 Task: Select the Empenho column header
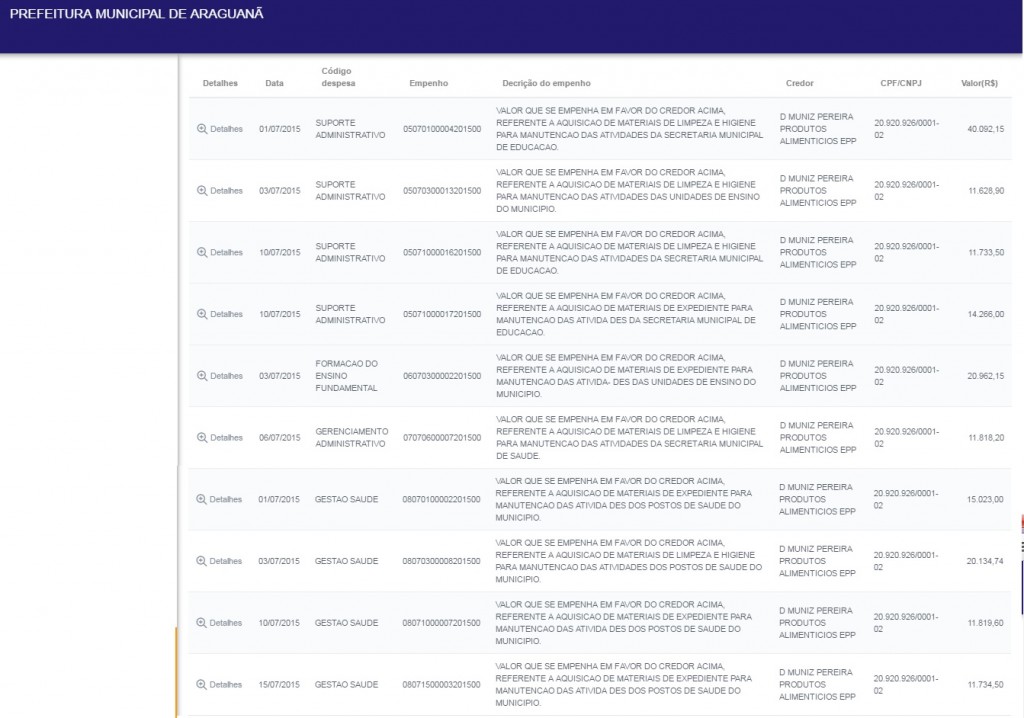(x=429, y=83)
